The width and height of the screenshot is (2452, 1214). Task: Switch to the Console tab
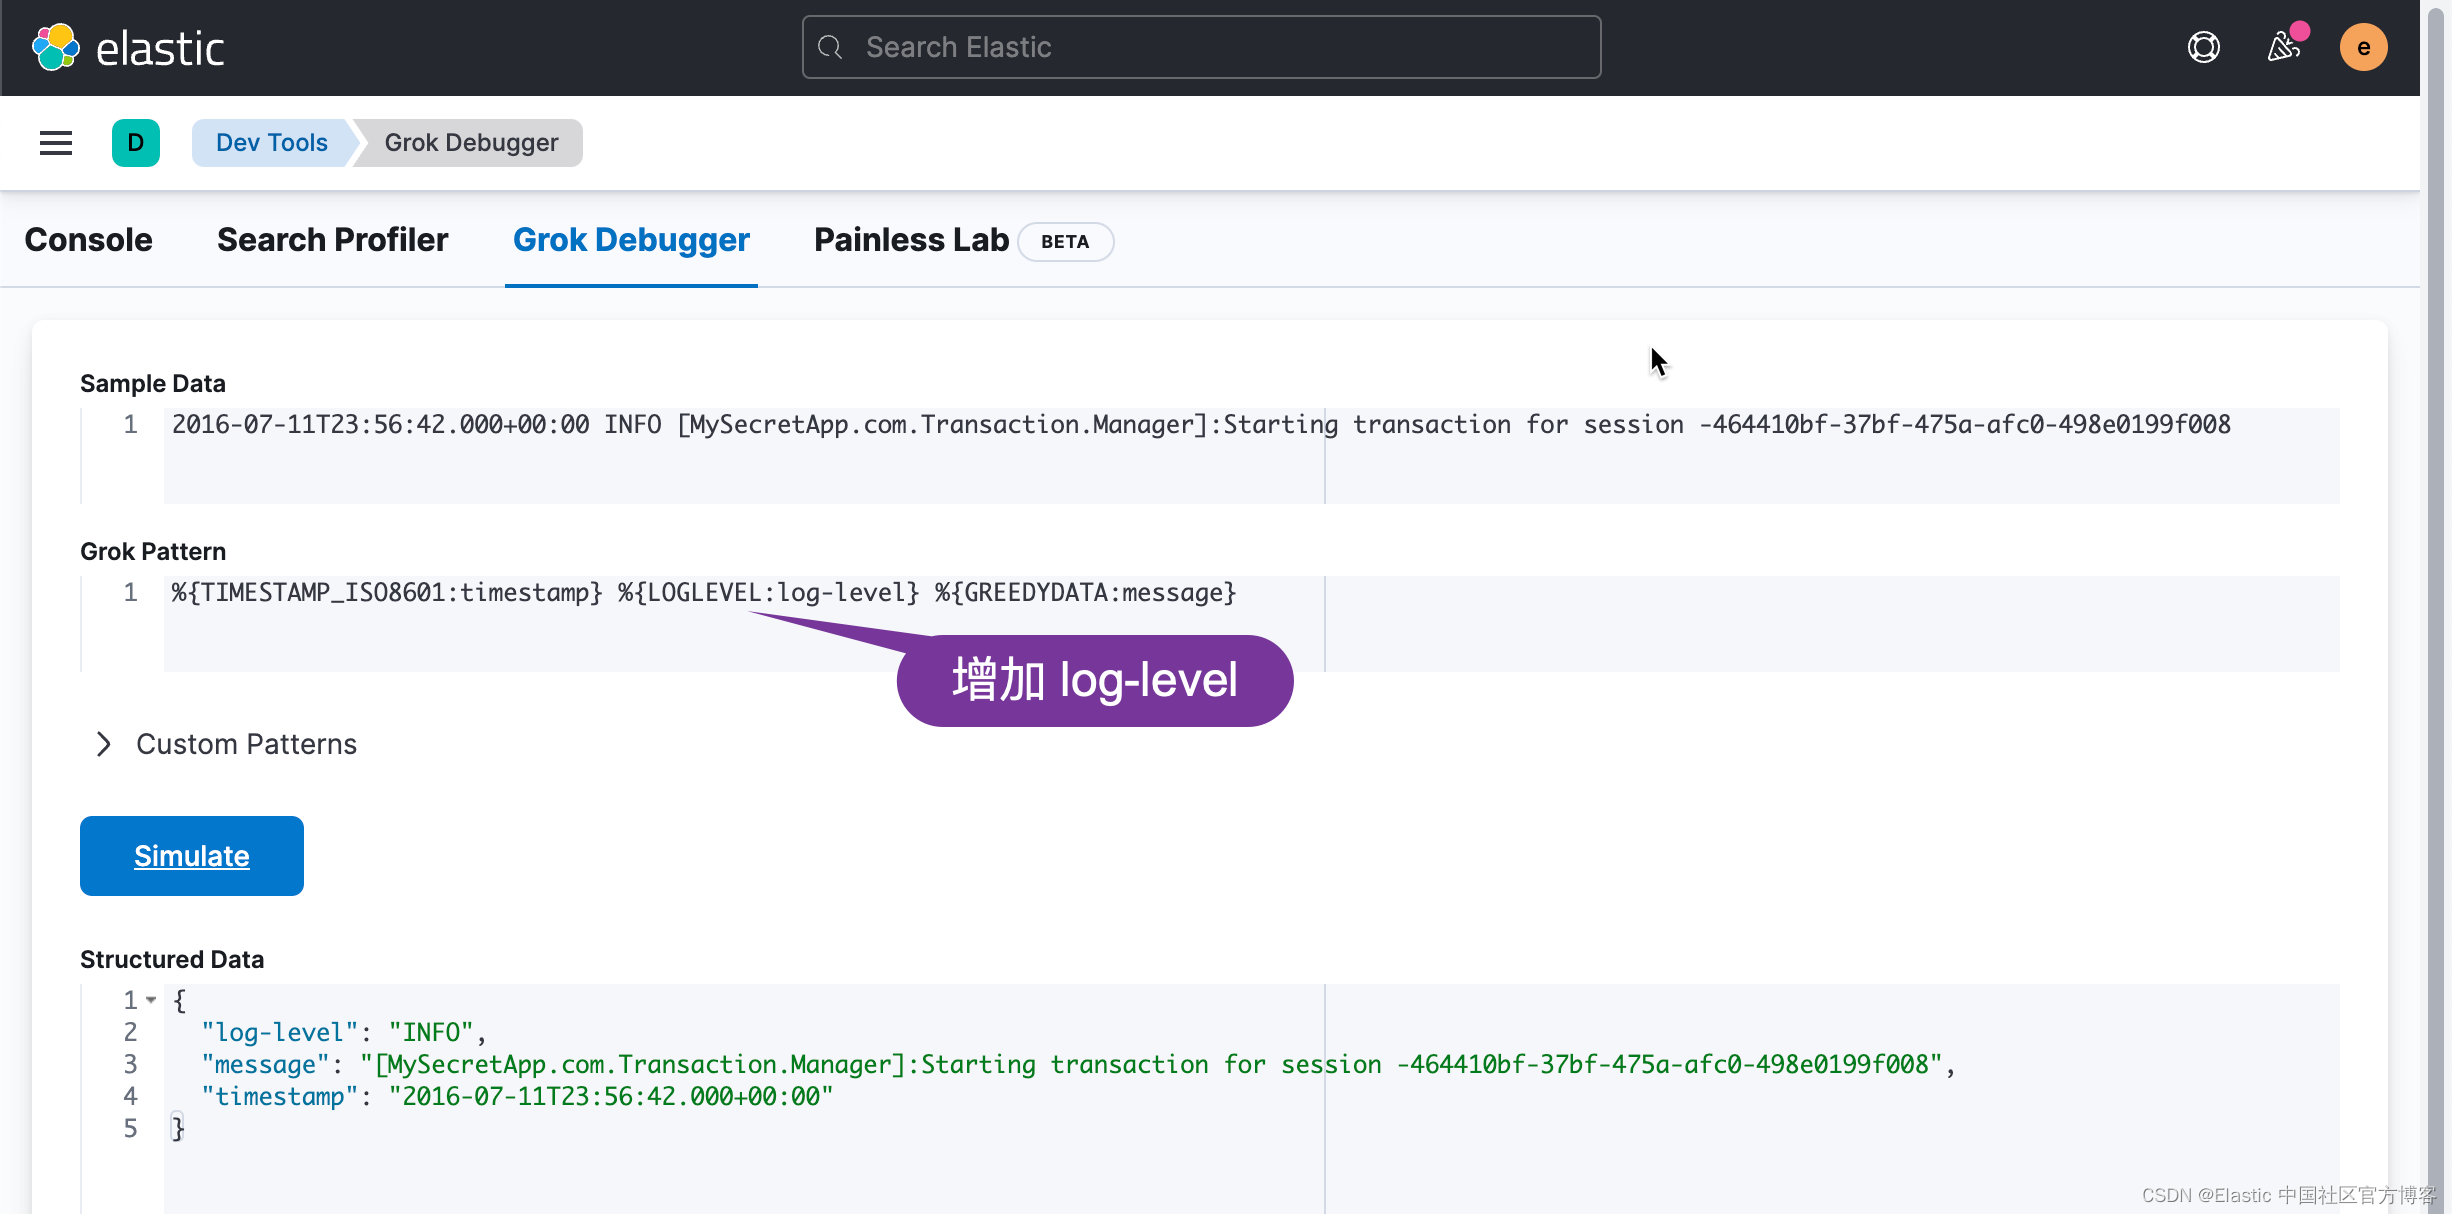(x=88, y=240)
